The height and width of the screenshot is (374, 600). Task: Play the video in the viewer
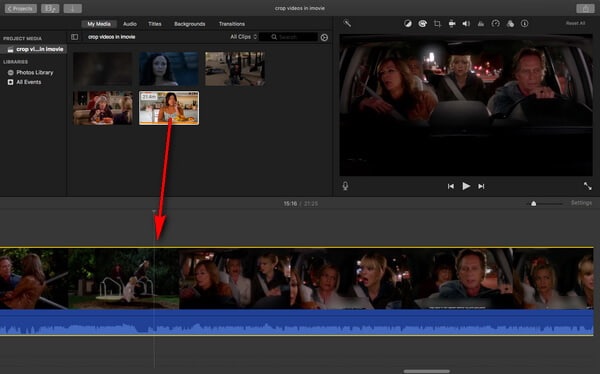[x=466, y=186]
